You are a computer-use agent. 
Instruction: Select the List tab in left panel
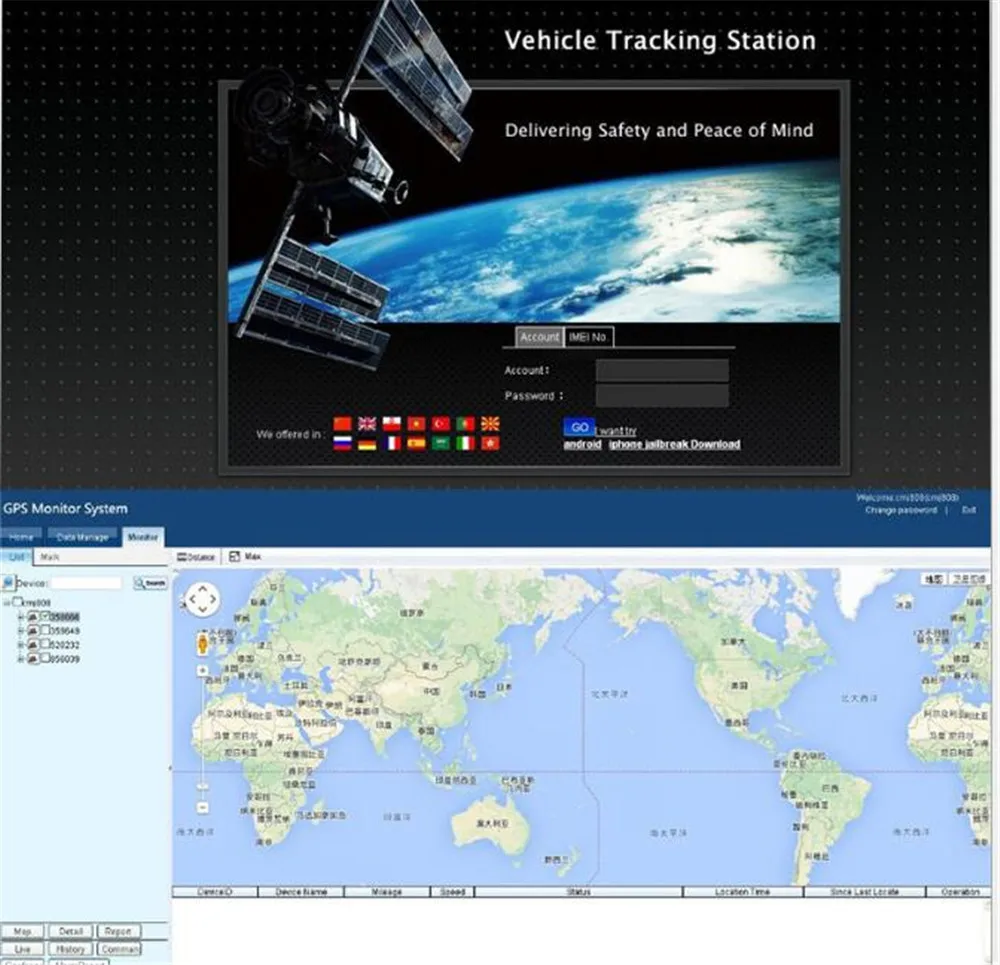(16, 557)
